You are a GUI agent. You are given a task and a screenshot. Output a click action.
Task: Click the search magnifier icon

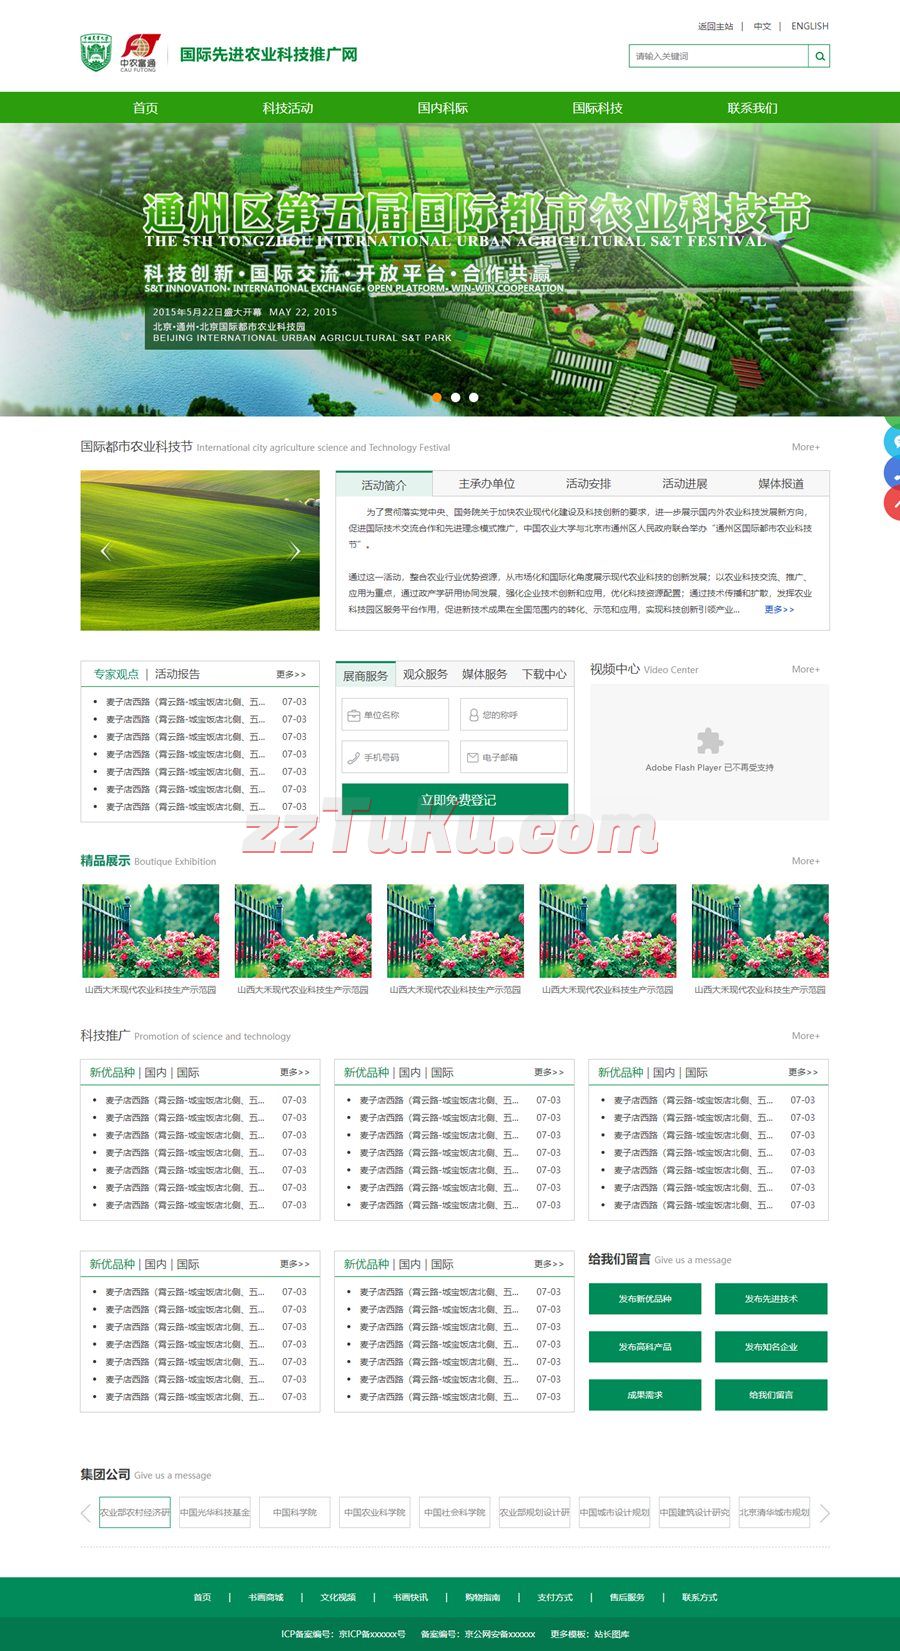click(x=819, y=56)
